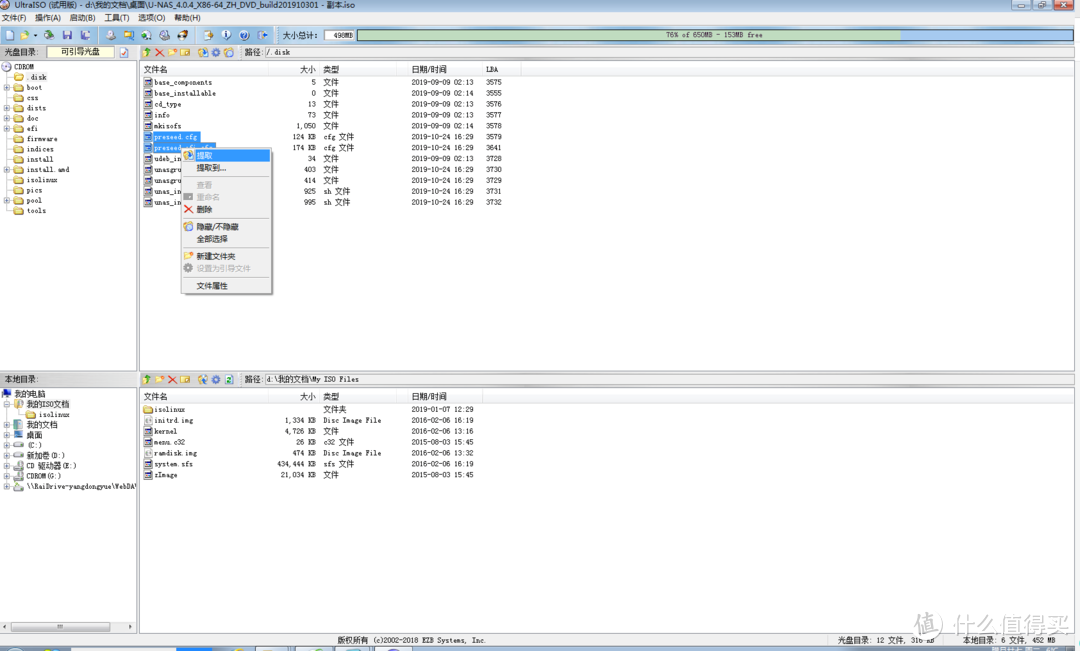Click Add Files icon in ISO pane toolbar
Screen dimensions: 1080x651
click(x=185, y=52)
